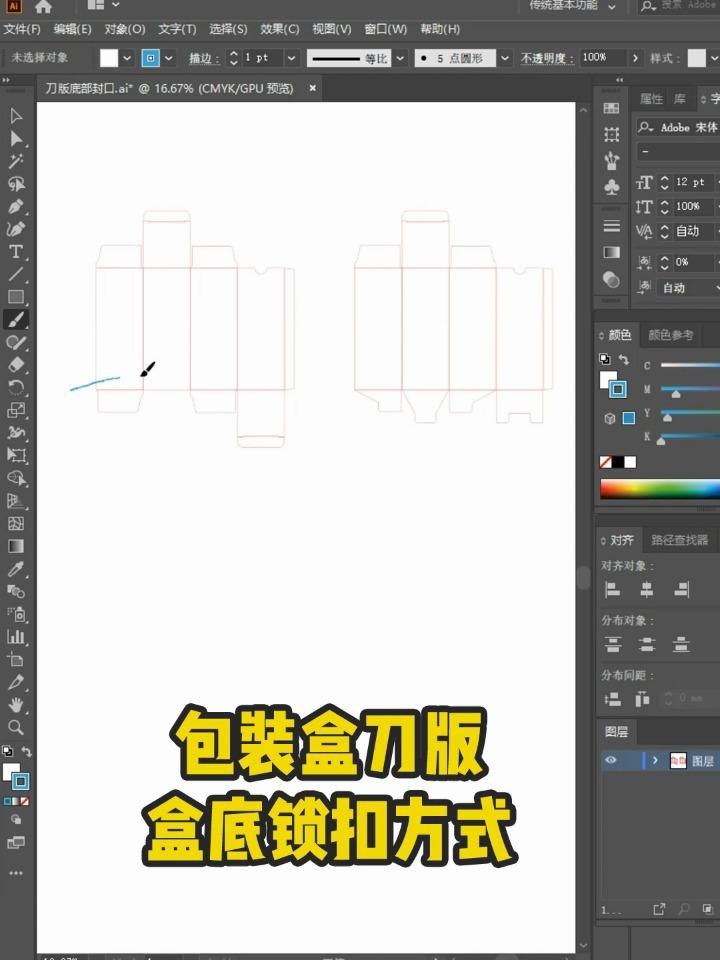Select the Curvature tool

point(16,229)
